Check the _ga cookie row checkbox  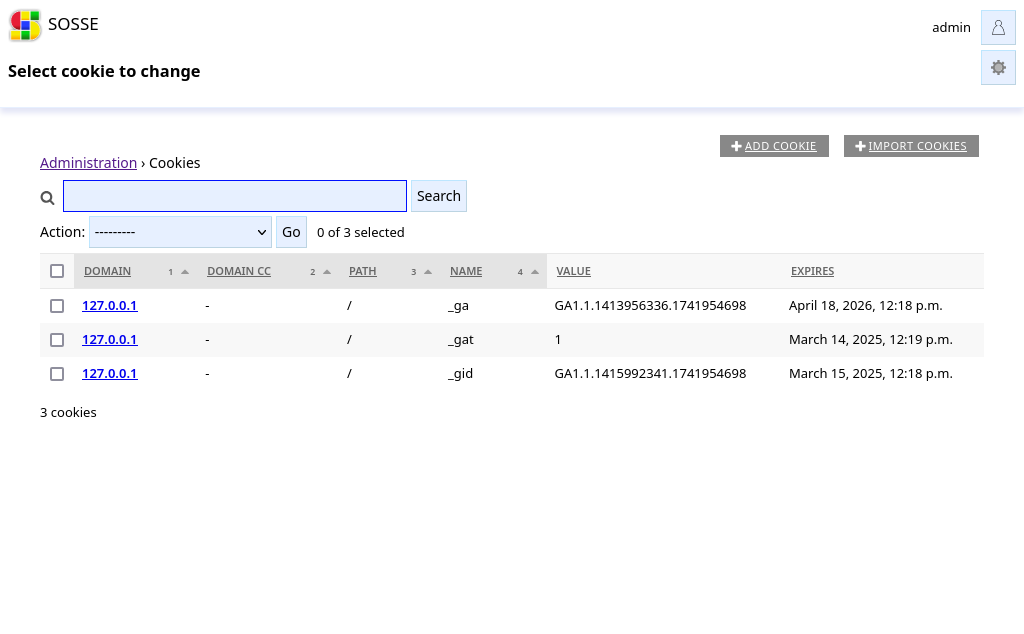coord(57,306)
